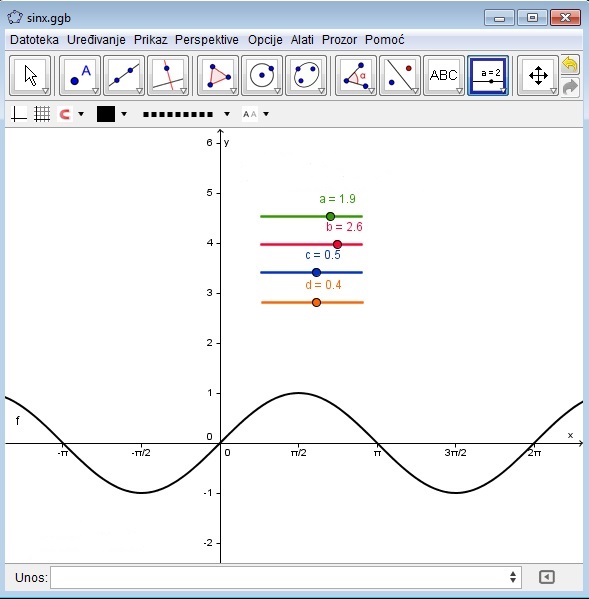The height and width of the screenshot is (599, 589).
Task: Select the Angle measurement tool
Action: coord(356,75)
